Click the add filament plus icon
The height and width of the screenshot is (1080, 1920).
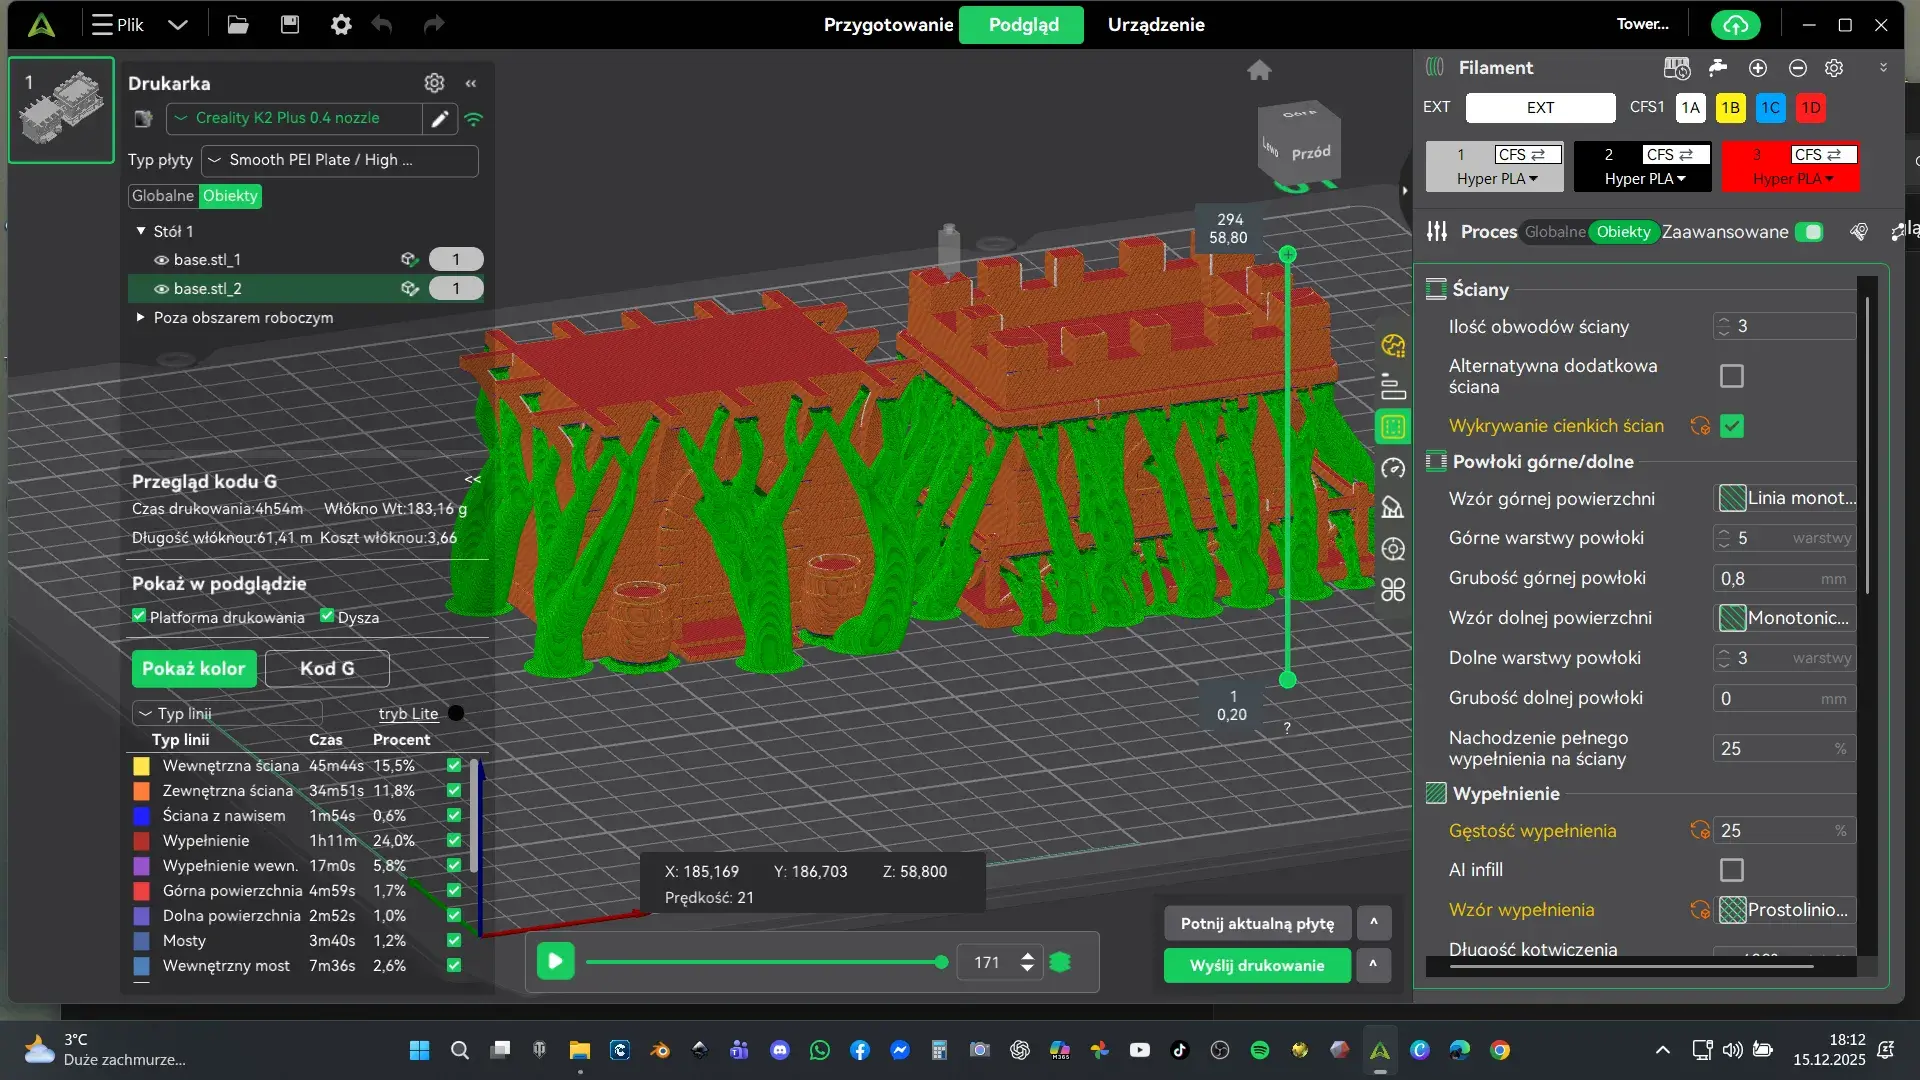tap(1757, 68)
